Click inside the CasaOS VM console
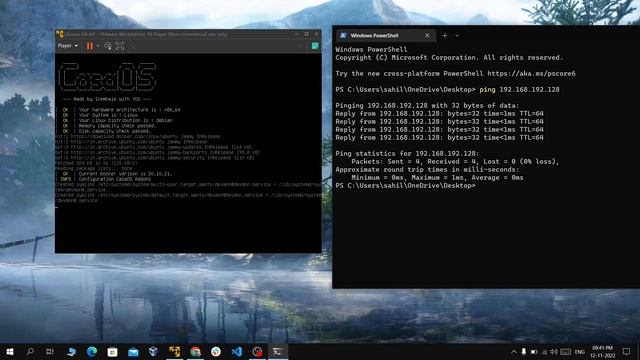The height and width of the screenshot is (360, 640). (188, 153)
